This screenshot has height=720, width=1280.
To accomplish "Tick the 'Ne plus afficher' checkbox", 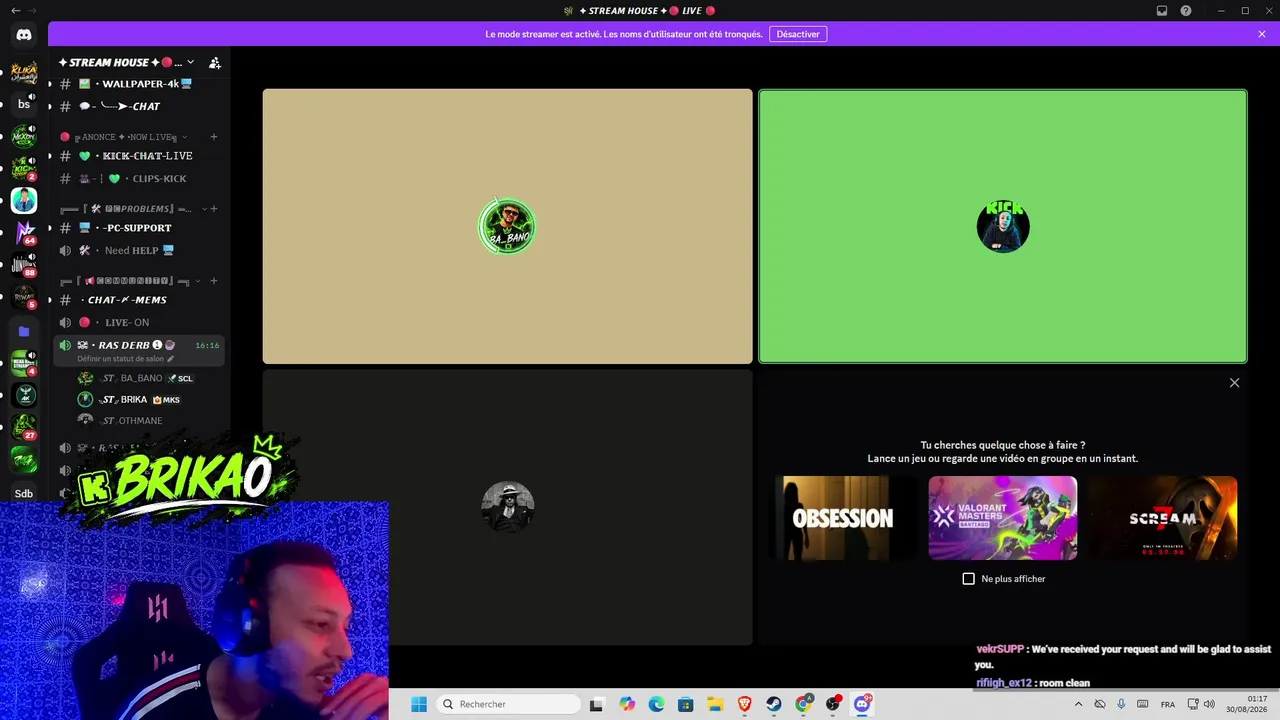I will 968,579.
